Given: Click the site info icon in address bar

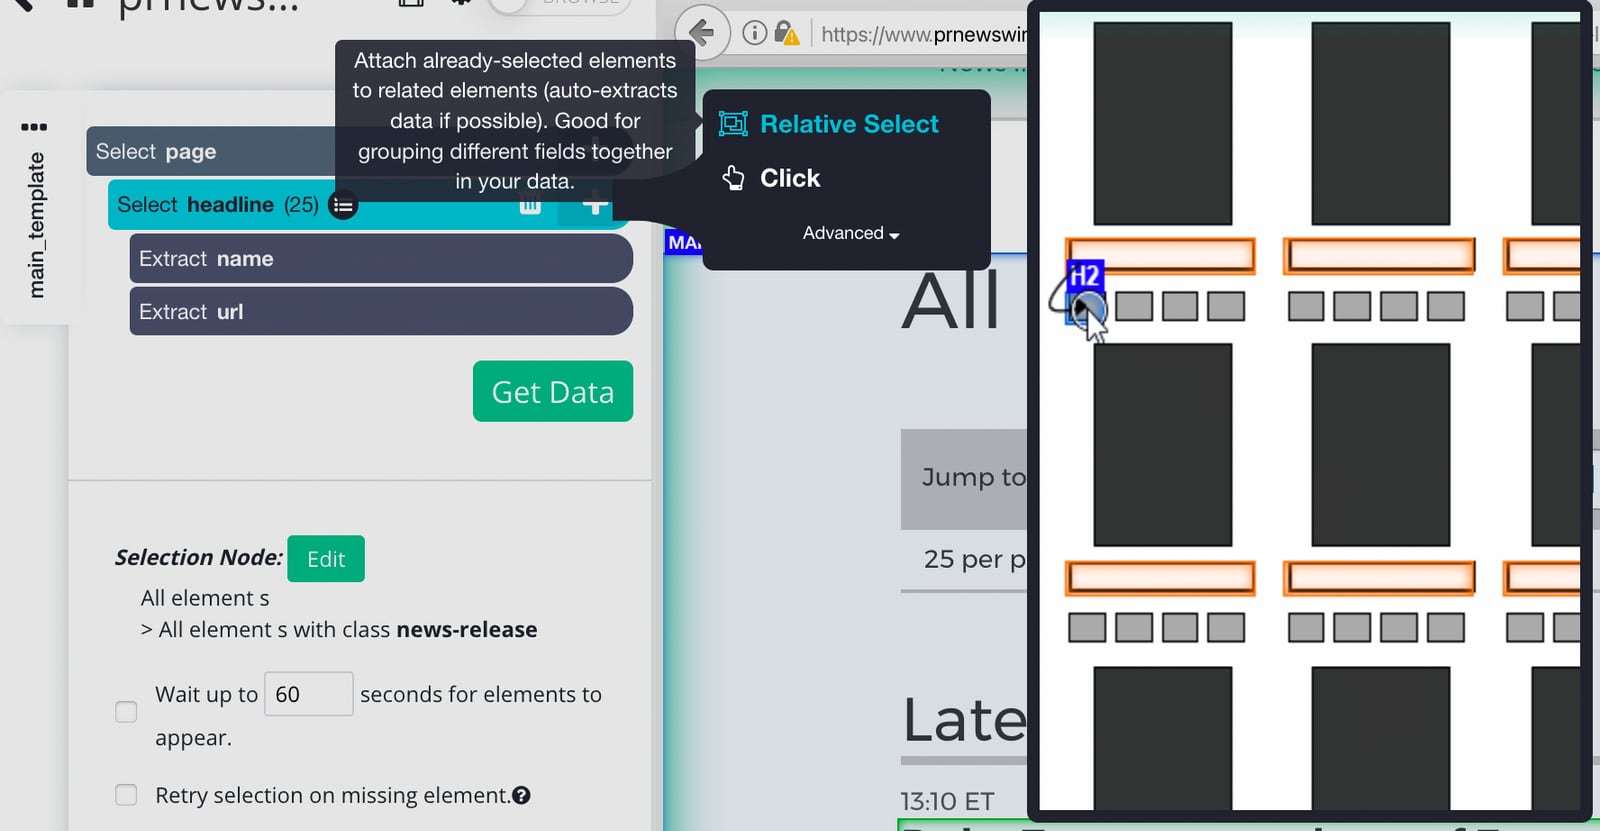Looking at the screenshot, I should pyautogui.click(x=755, y=33).
